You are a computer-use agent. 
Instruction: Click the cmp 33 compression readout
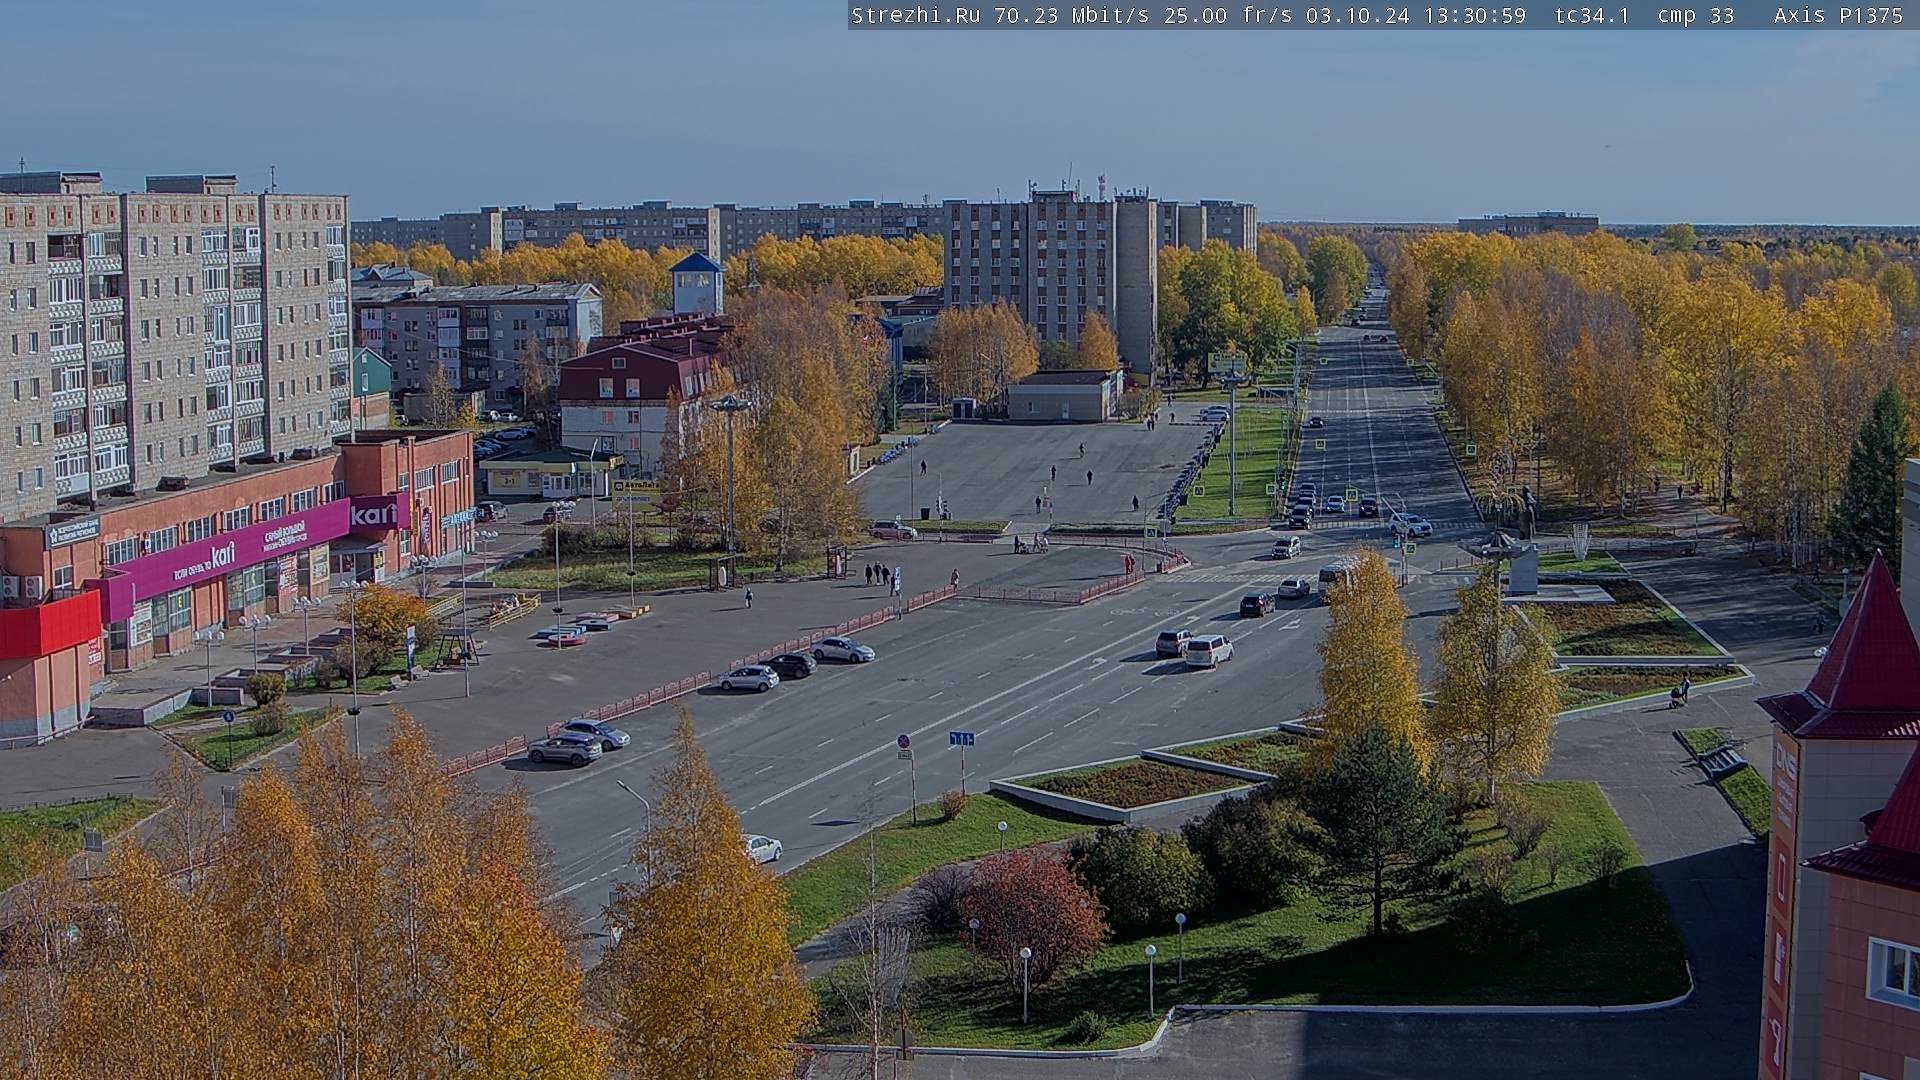point(1696,15)
